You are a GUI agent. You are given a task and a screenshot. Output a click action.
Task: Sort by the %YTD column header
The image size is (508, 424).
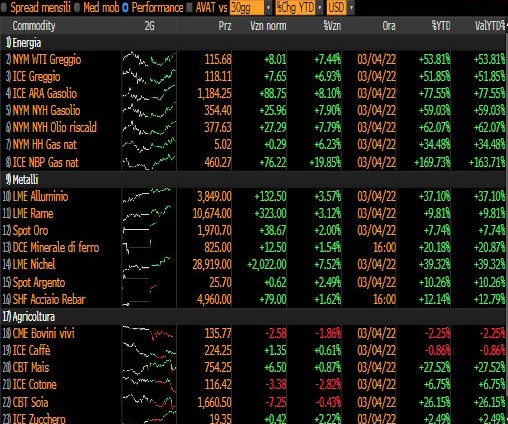tap(441, 26)
